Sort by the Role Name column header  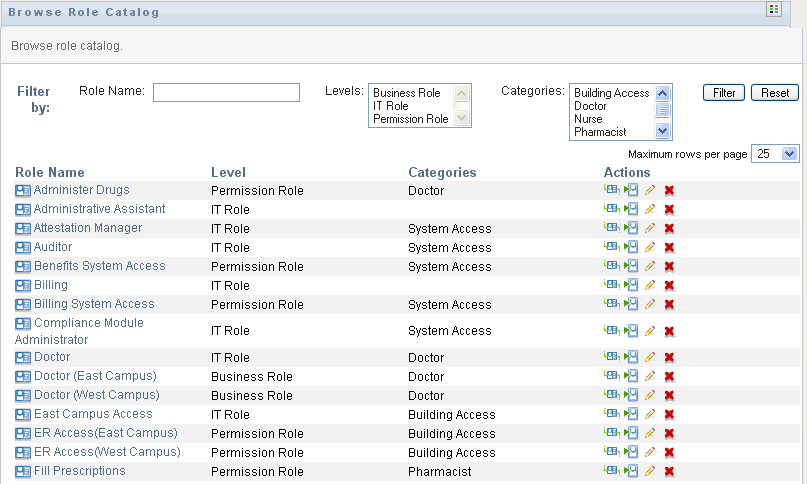click(x=50, y=173)
